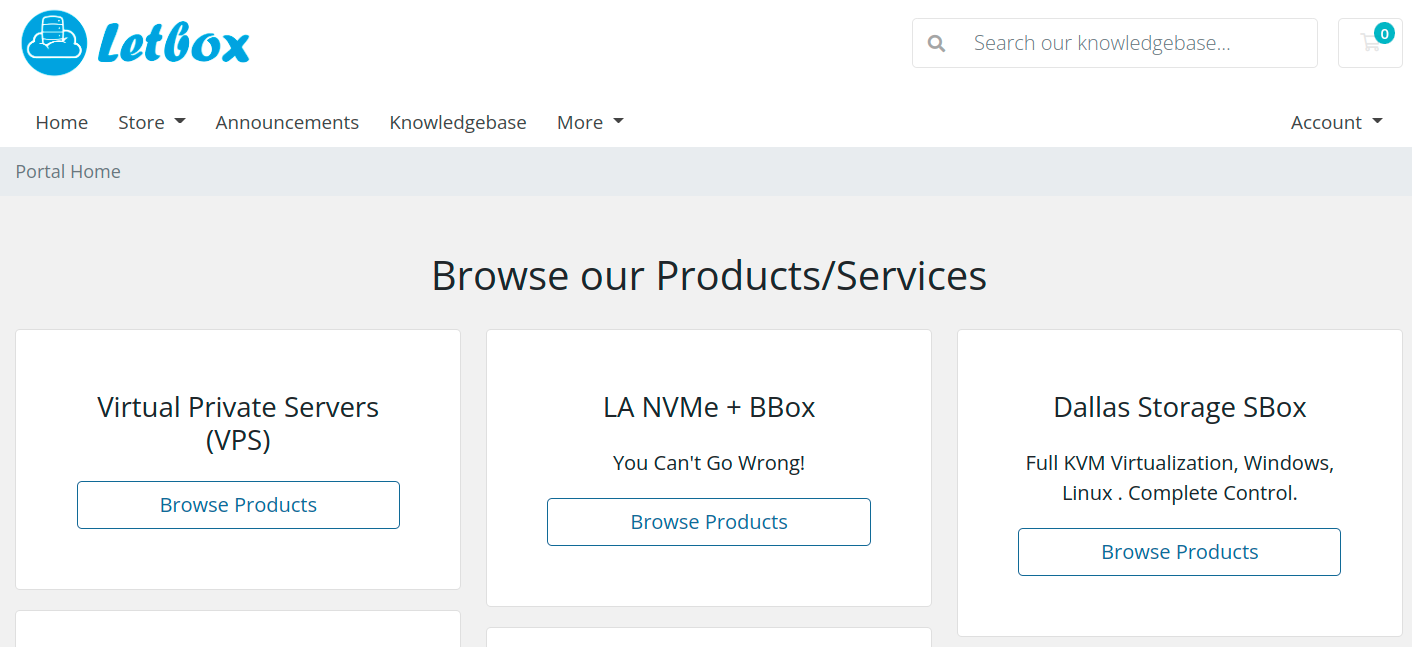Focus the knowledgebase search field
This screenshot has width=1412, height=647.
[1139, 43]
